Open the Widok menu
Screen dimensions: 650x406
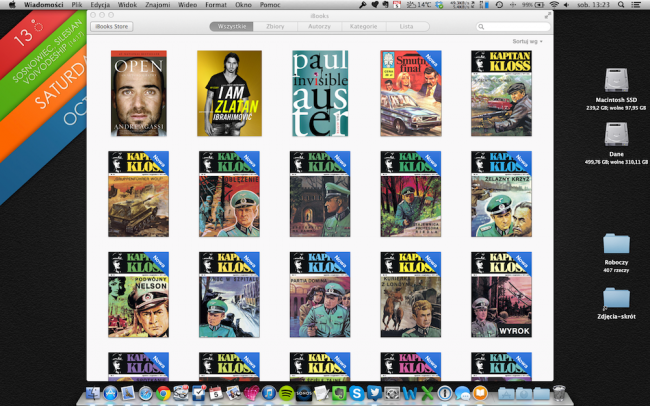coord(127,5)
